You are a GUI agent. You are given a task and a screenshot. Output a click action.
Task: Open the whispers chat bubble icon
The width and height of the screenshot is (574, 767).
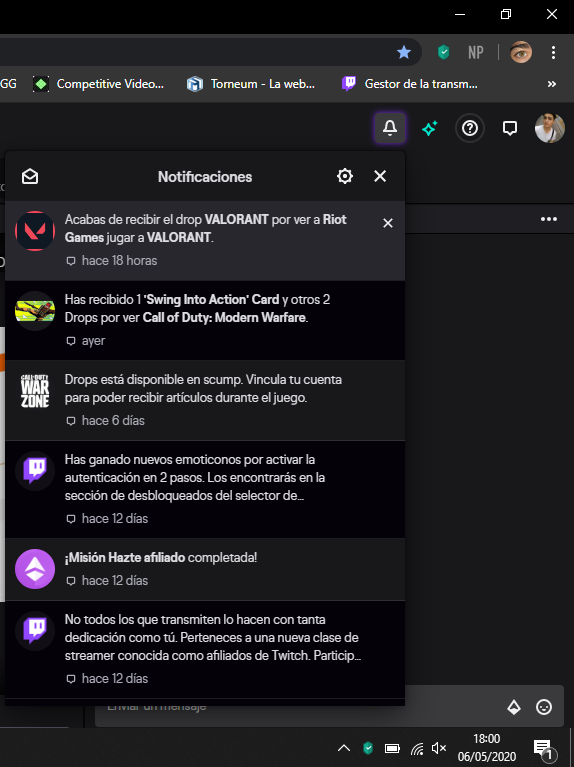coord(510,128)
